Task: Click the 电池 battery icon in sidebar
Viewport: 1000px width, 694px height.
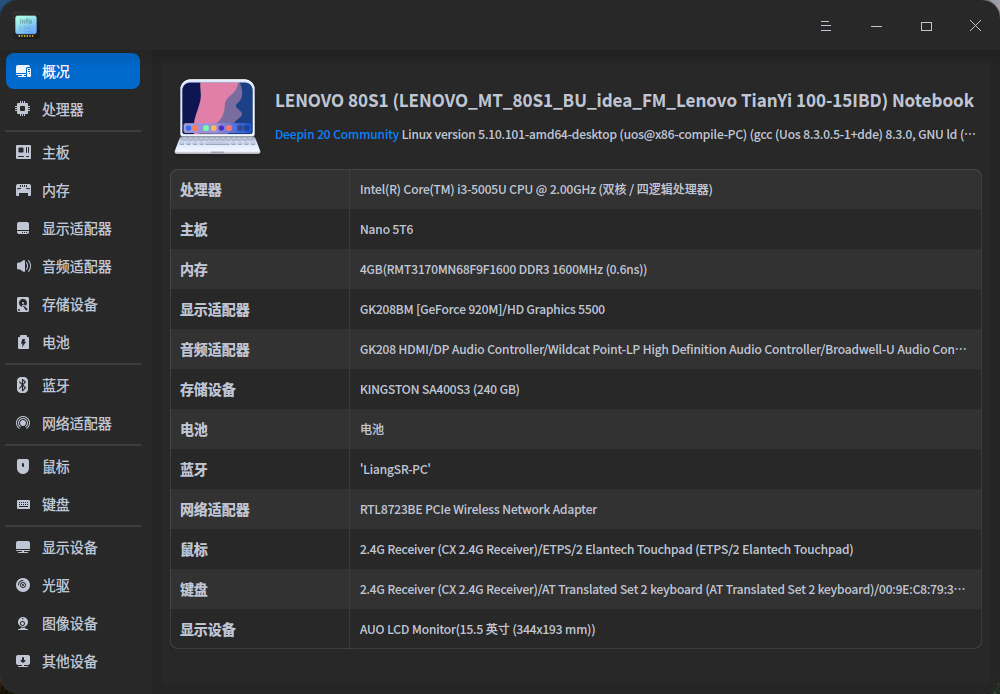Action: [22, 343]
